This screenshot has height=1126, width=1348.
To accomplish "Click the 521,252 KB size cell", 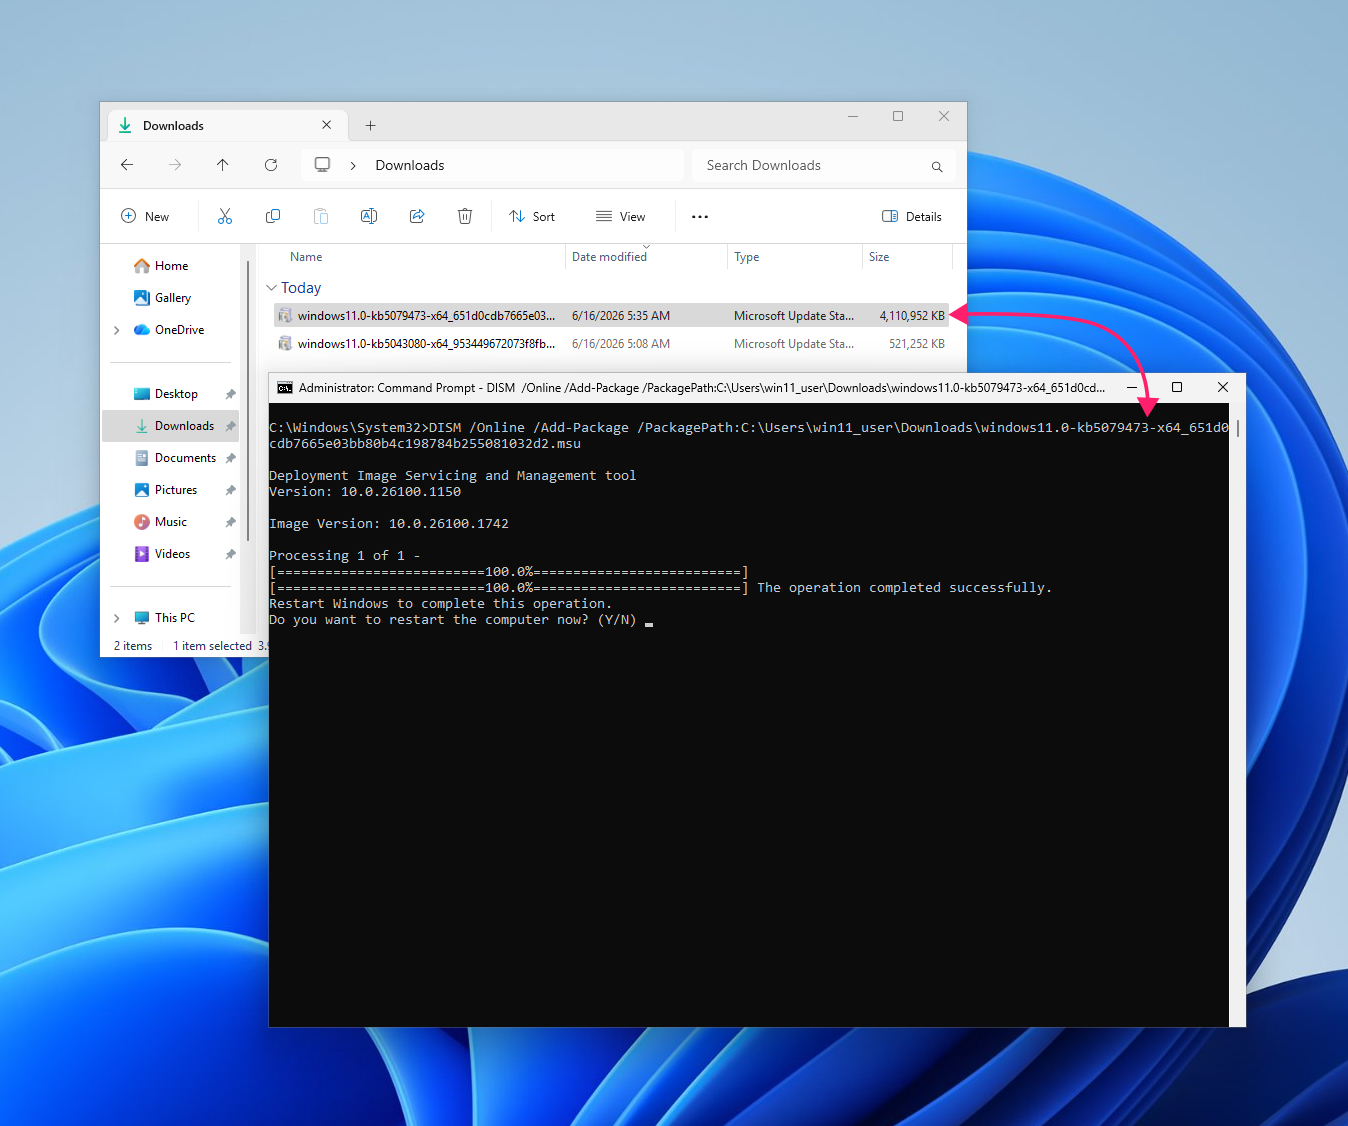I will coord(917,344).
